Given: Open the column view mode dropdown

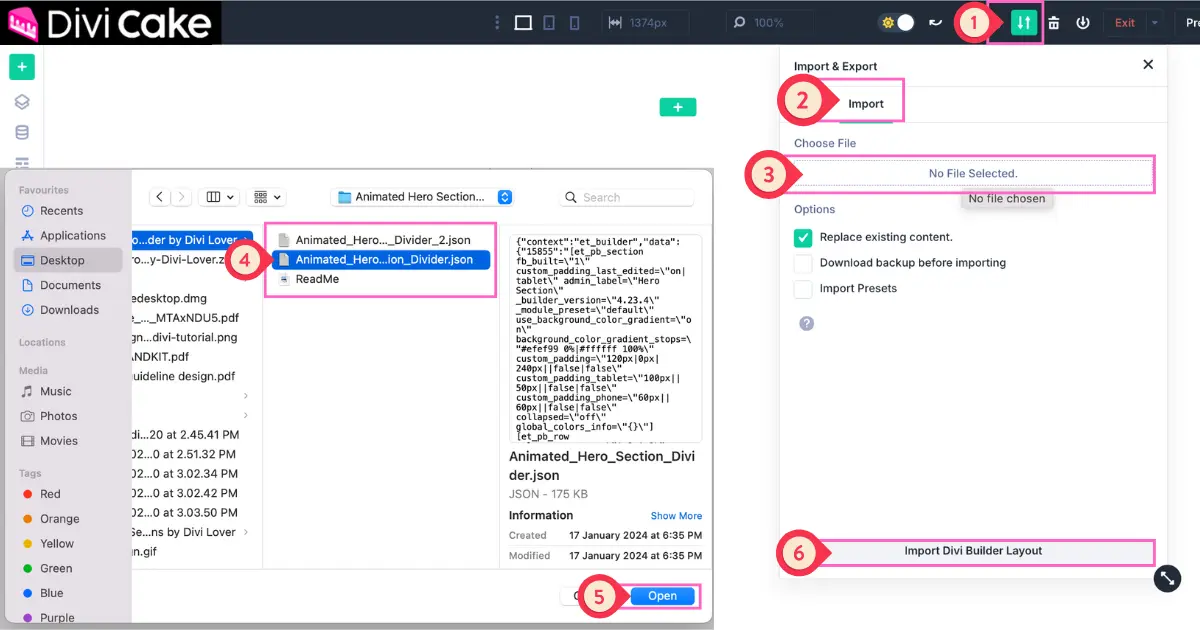Looking at the screenshot, I should (219, 197).
